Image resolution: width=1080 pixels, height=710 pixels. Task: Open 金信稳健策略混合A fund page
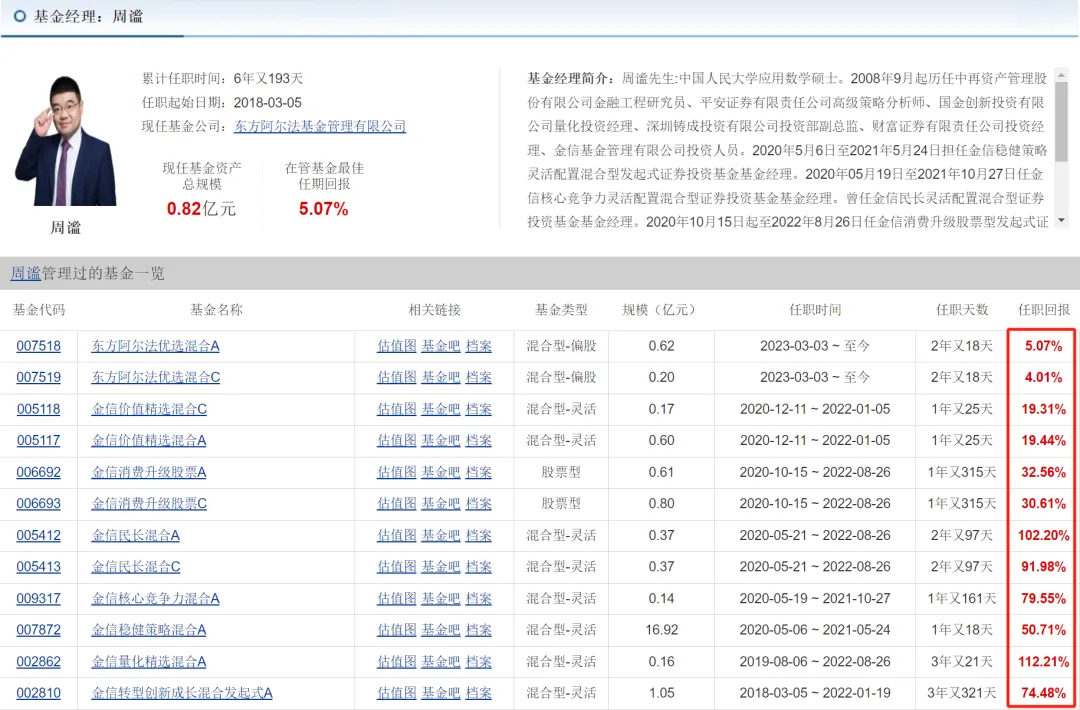(149, 629)
